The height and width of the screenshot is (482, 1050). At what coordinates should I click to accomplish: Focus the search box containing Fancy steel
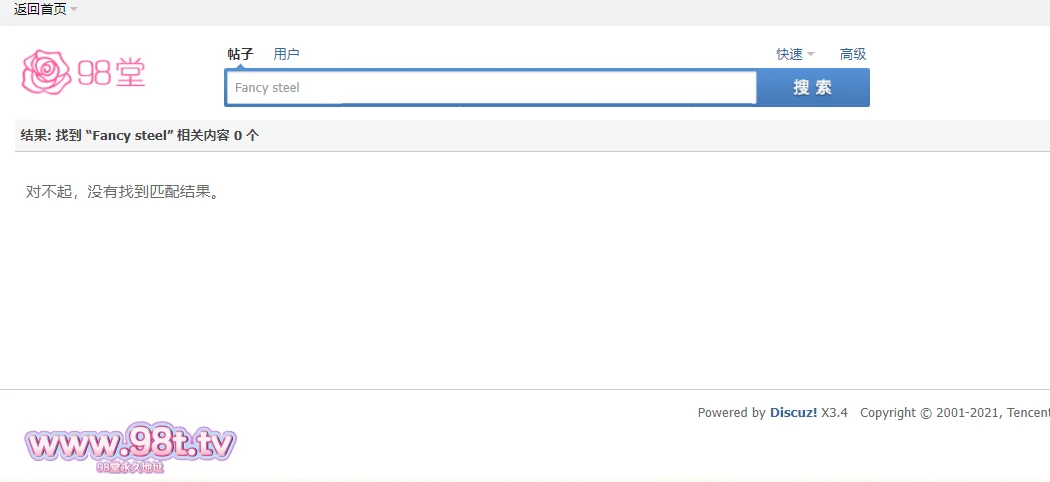(490, 87)
